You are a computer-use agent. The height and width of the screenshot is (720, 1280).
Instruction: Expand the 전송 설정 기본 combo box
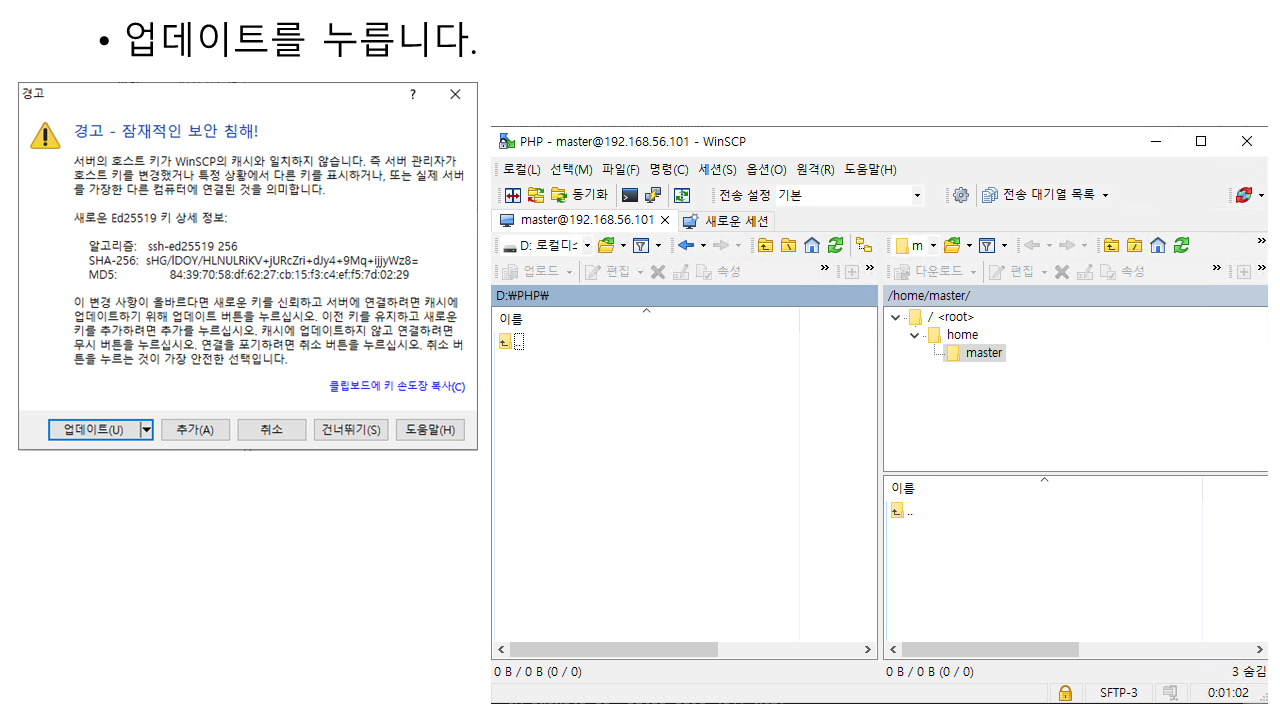[x=917, y=196]
